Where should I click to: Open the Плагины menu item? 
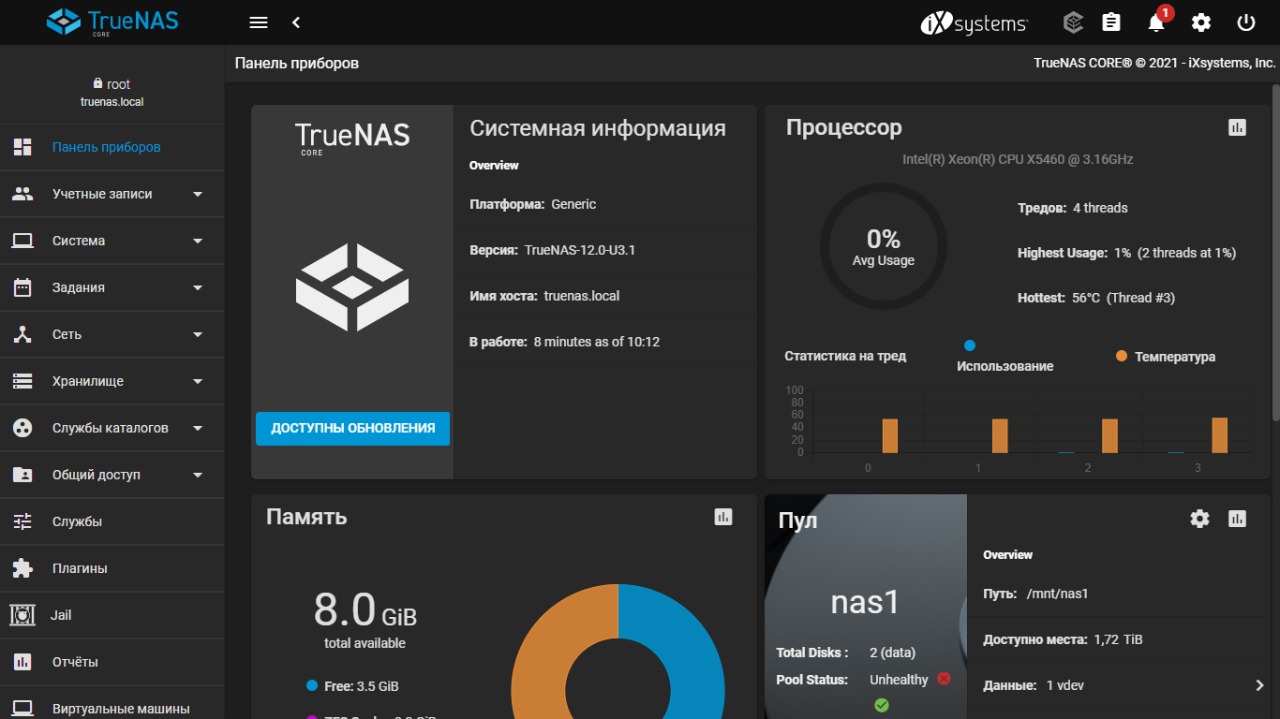112,568
